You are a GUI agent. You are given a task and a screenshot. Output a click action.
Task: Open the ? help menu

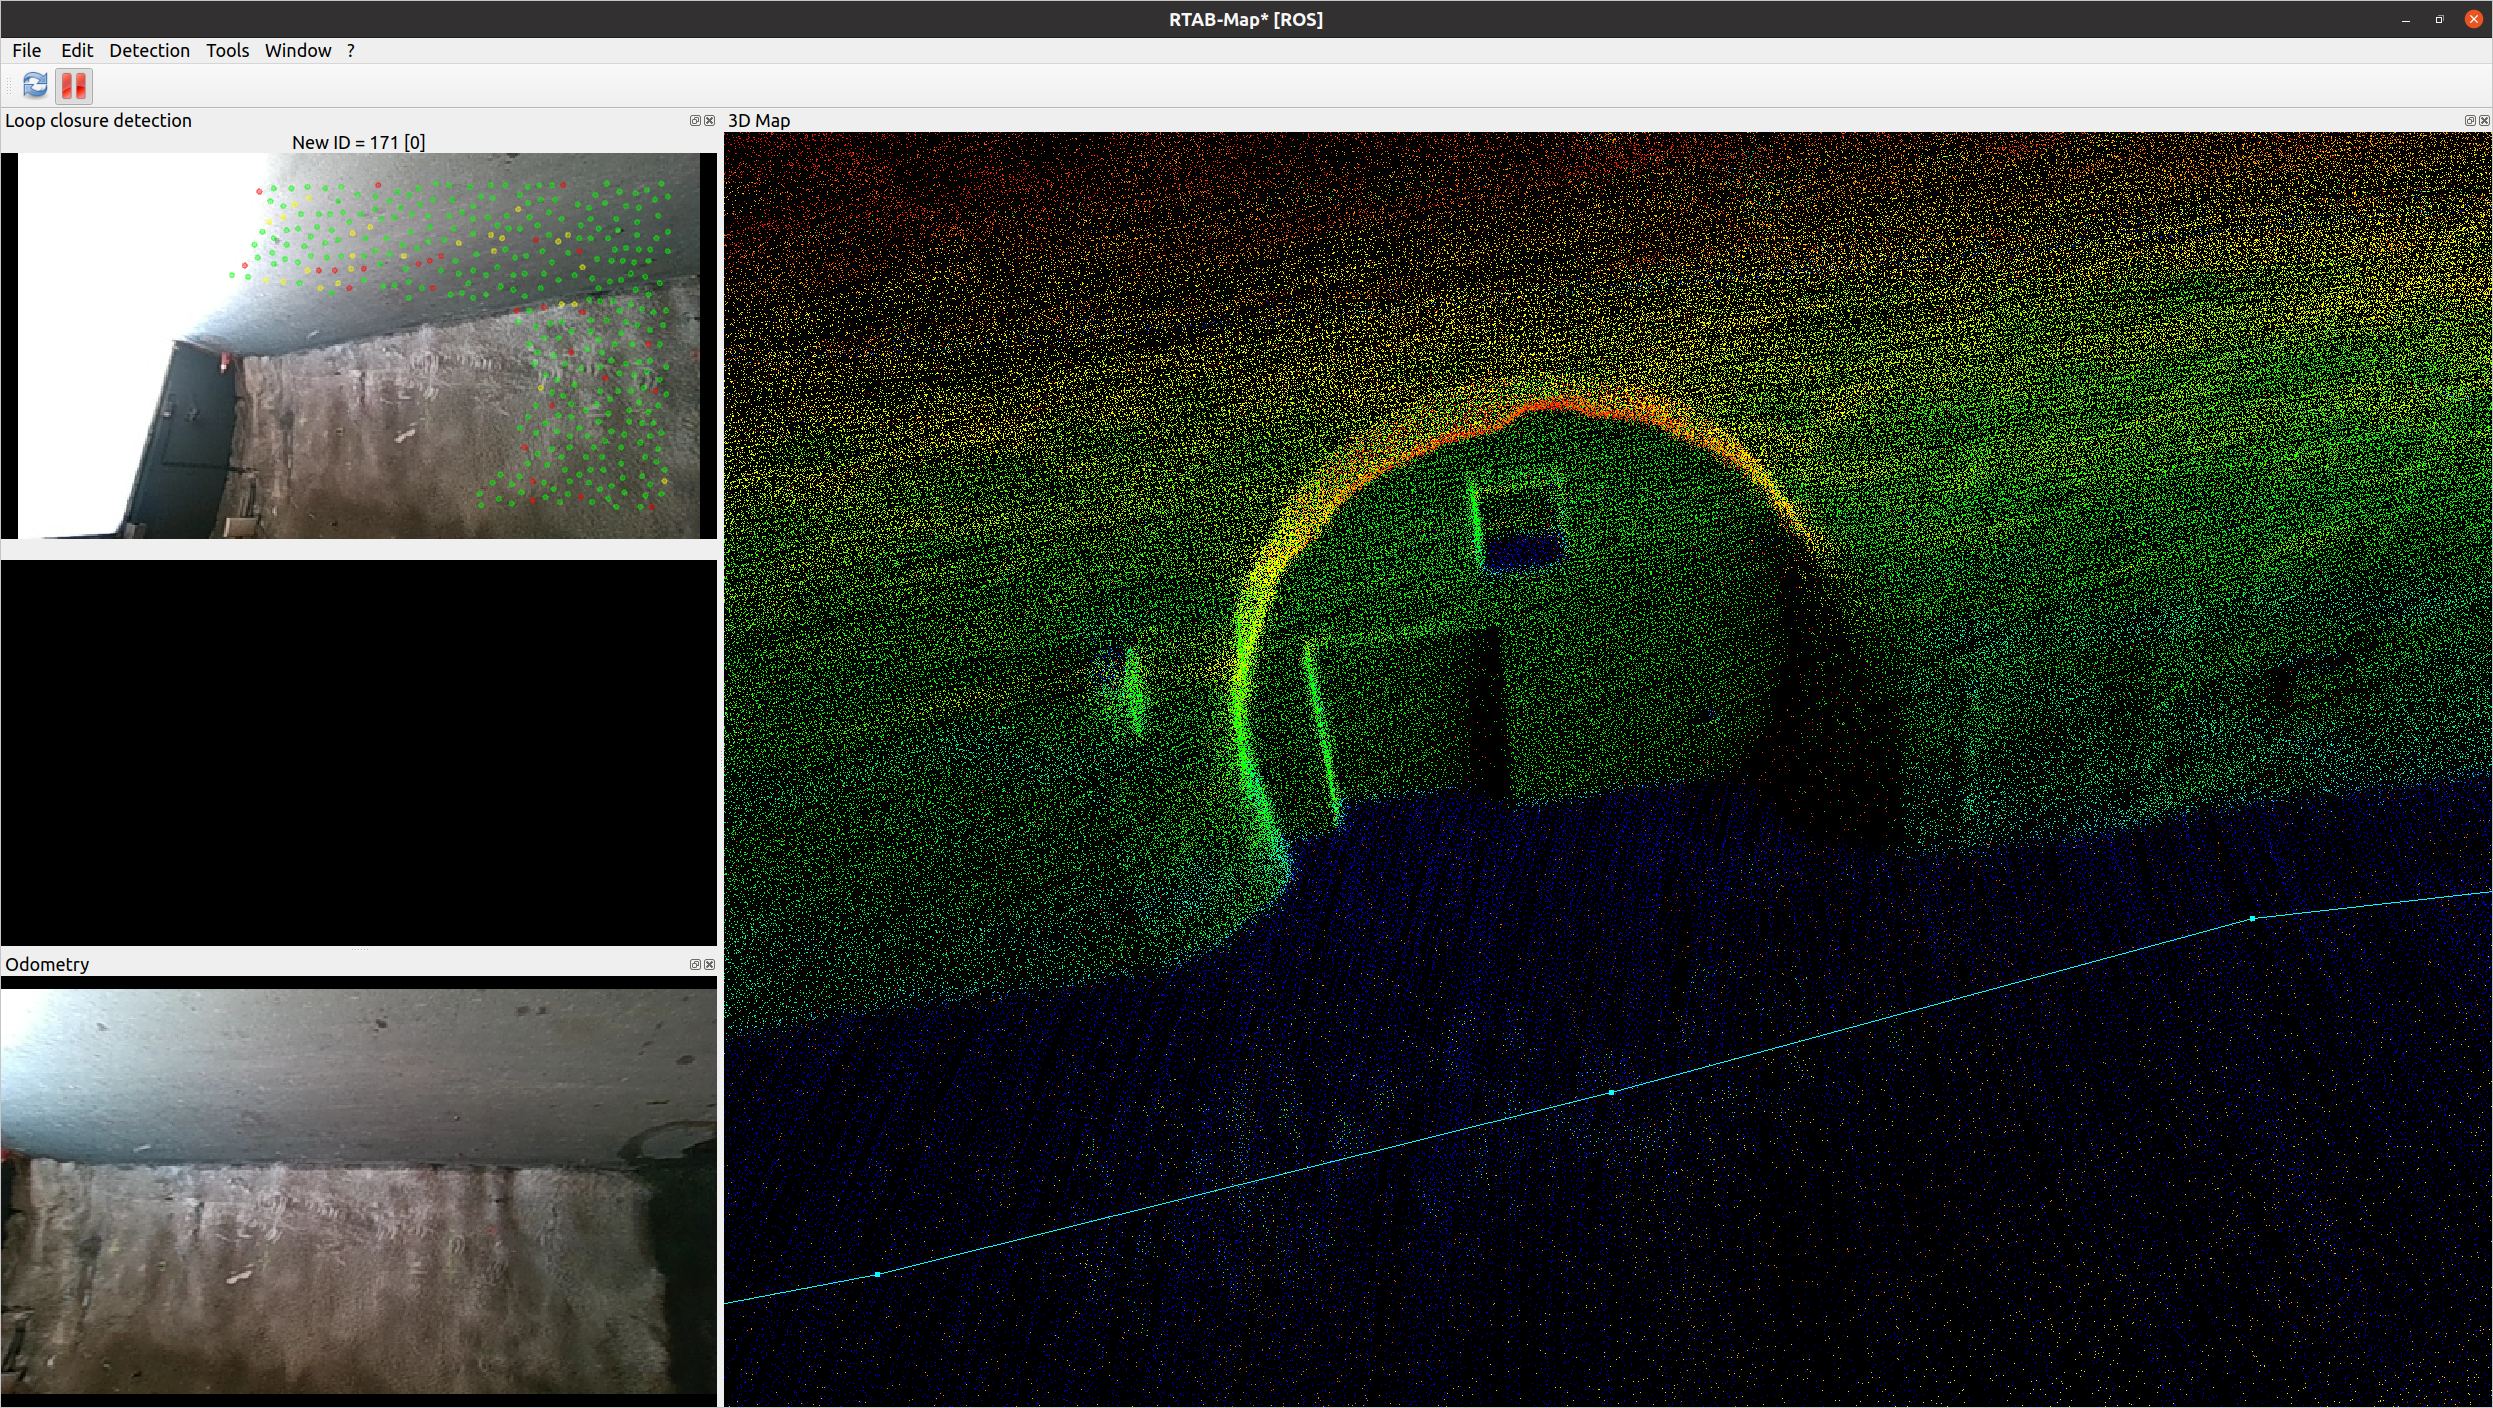[x=351, y=51]
